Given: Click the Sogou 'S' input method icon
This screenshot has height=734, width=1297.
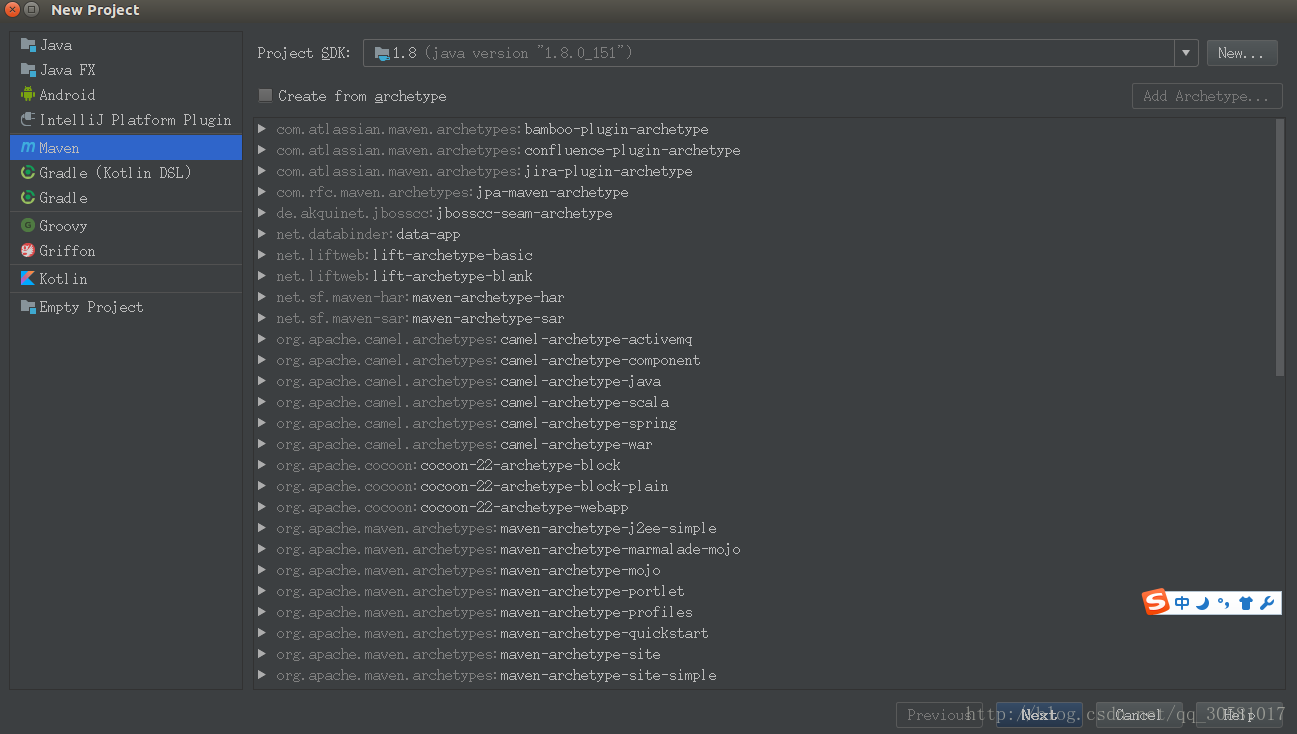Looking at the screenshot, I should [1156, 602].
